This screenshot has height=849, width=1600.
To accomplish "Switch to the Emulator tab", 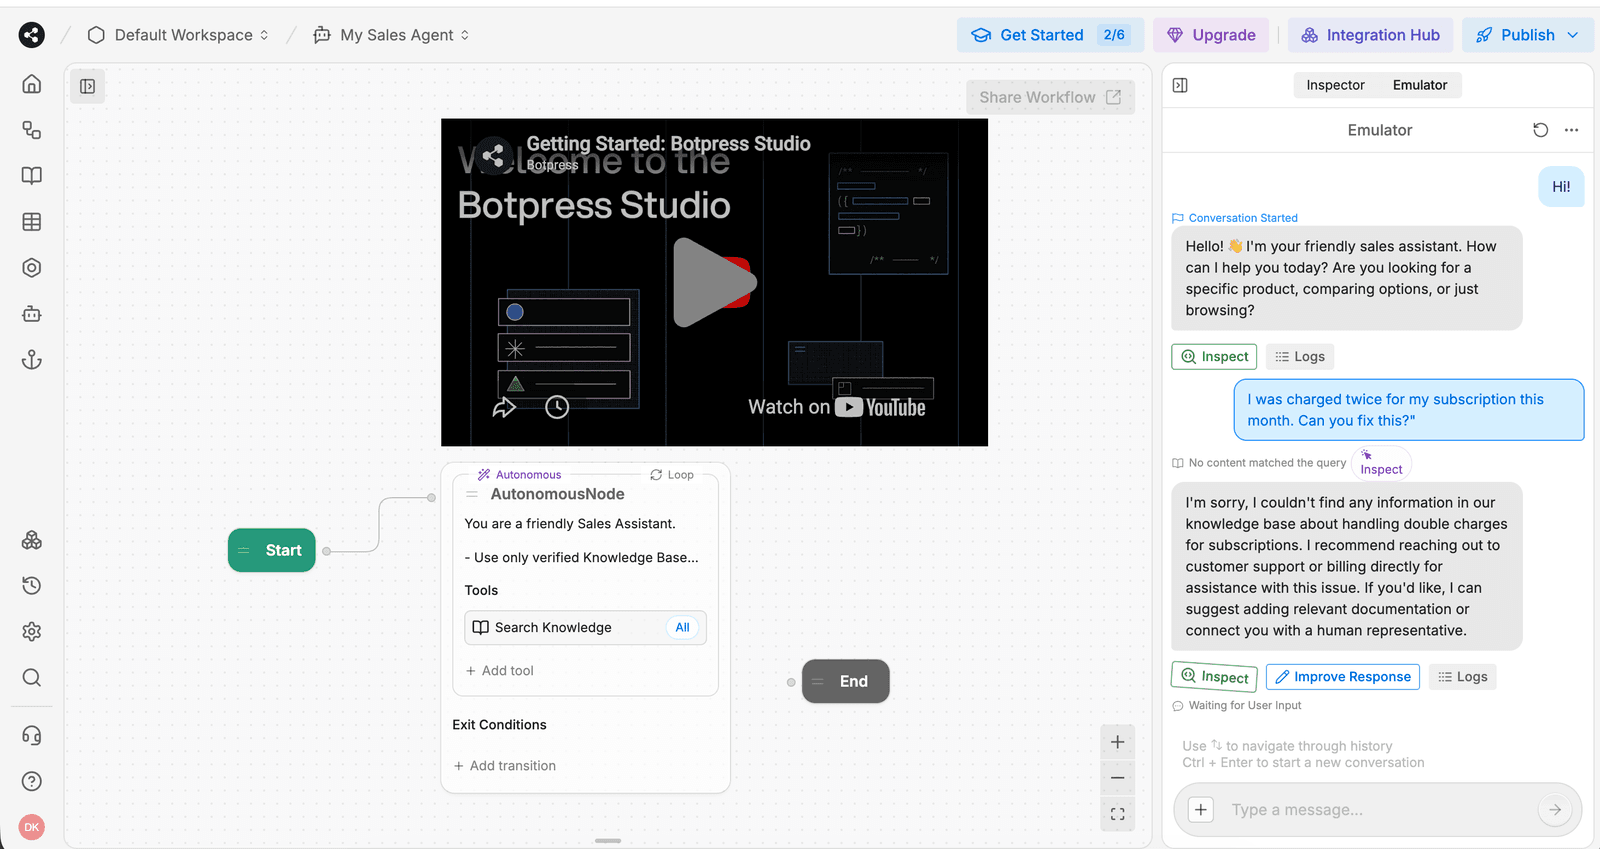I will point(1420,85).
